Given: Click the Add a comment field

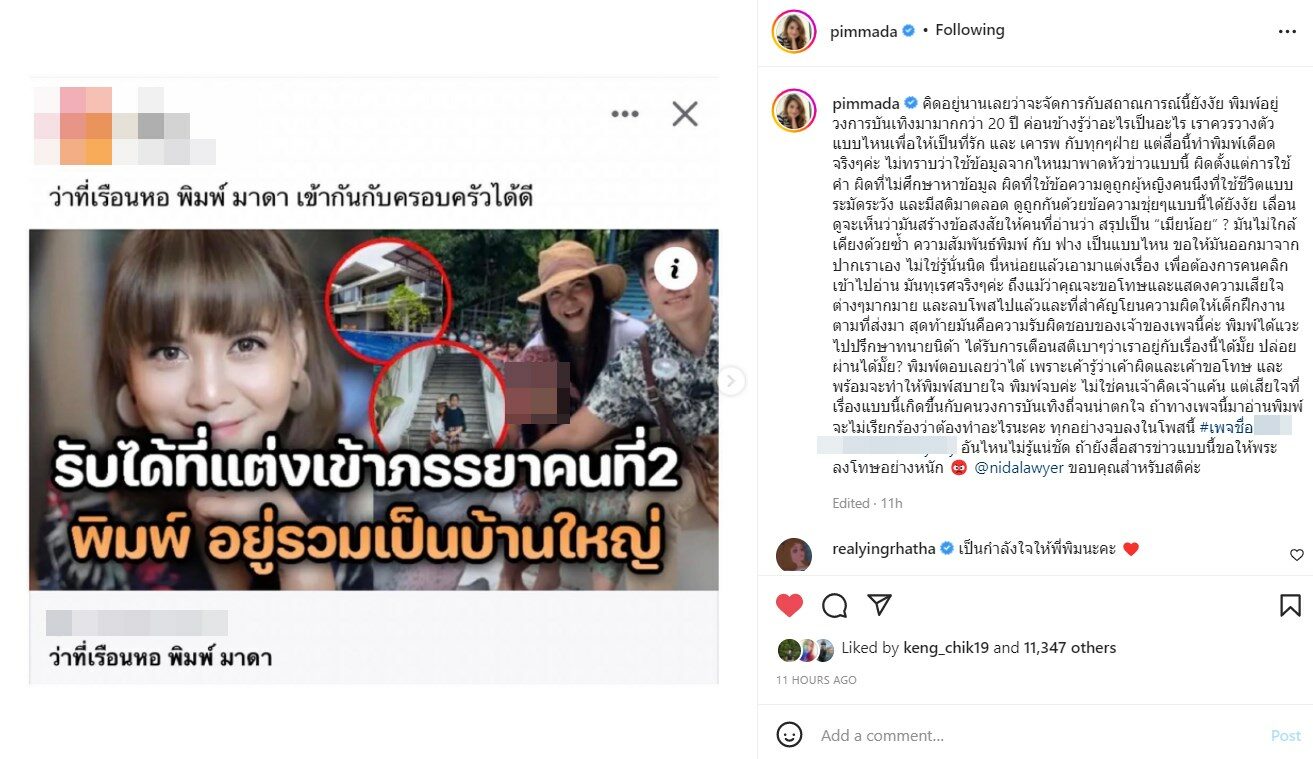Looking at the screenshot, I should click(1036, 736).
